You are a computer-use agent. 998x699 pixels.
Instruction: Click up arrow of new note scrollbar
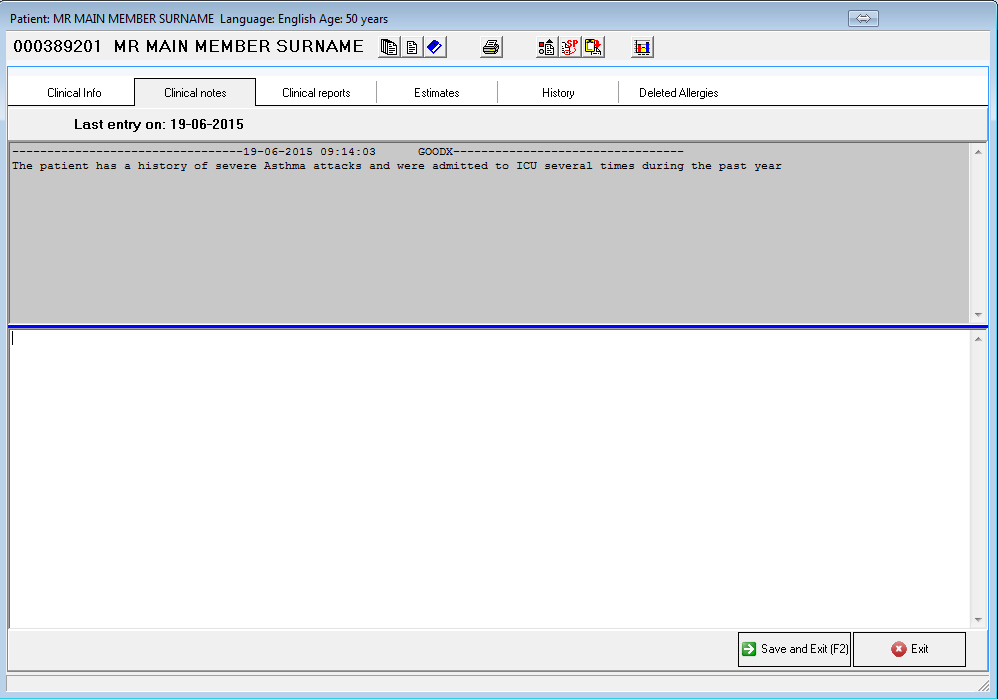click(978, 339)
